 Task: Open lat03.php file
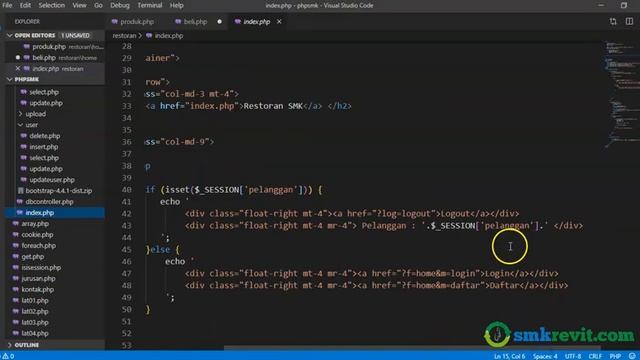35,322
